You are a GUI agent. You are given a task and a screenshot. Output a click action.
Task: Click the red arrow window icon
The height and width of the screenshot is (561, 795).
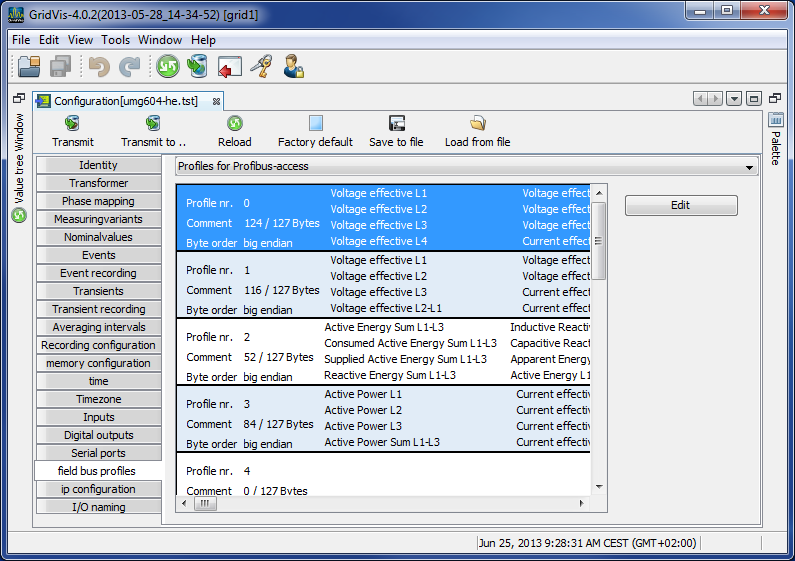coord(230,67)
